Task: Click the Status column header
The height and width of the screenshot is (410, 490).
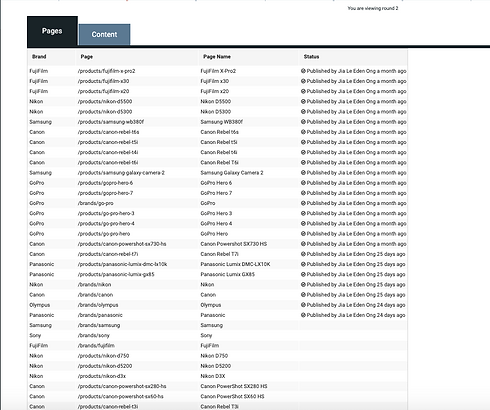Action: coord(311,57)
